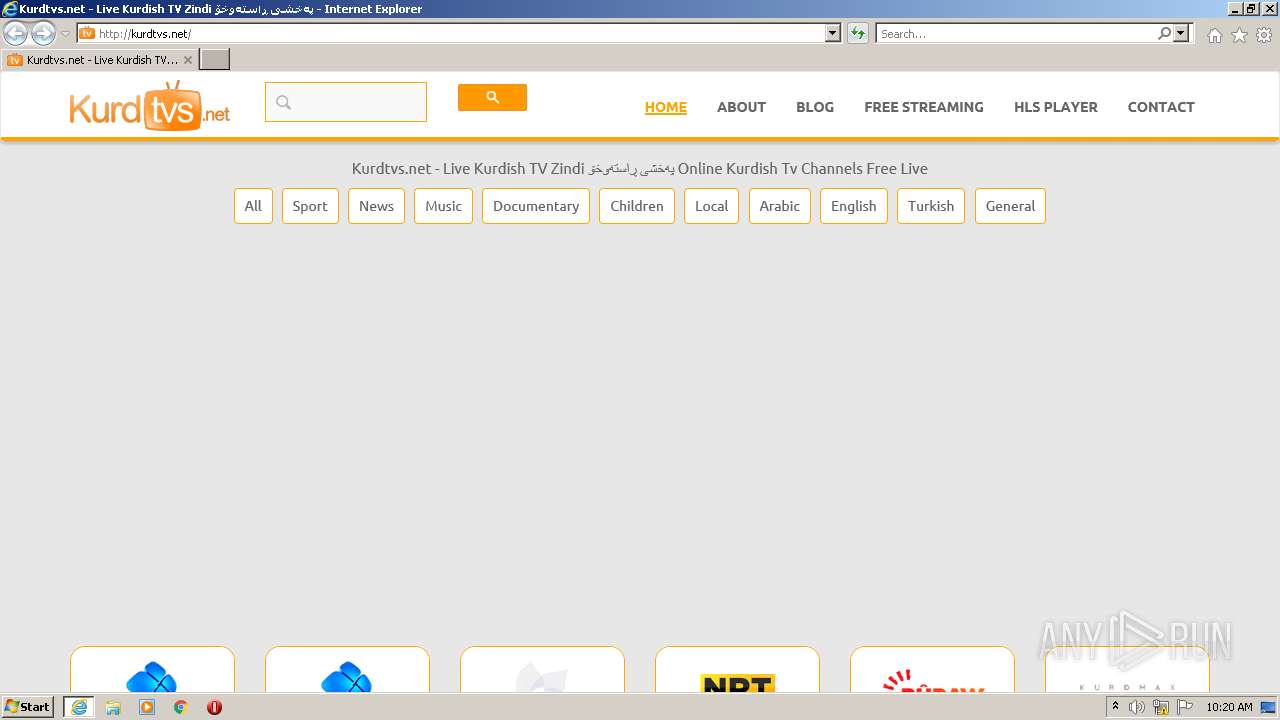Click the 10:20 AM taskbar clock
Image resolution: width=1280 pixels, height=720 pixels.
[x=1229, y=707]
